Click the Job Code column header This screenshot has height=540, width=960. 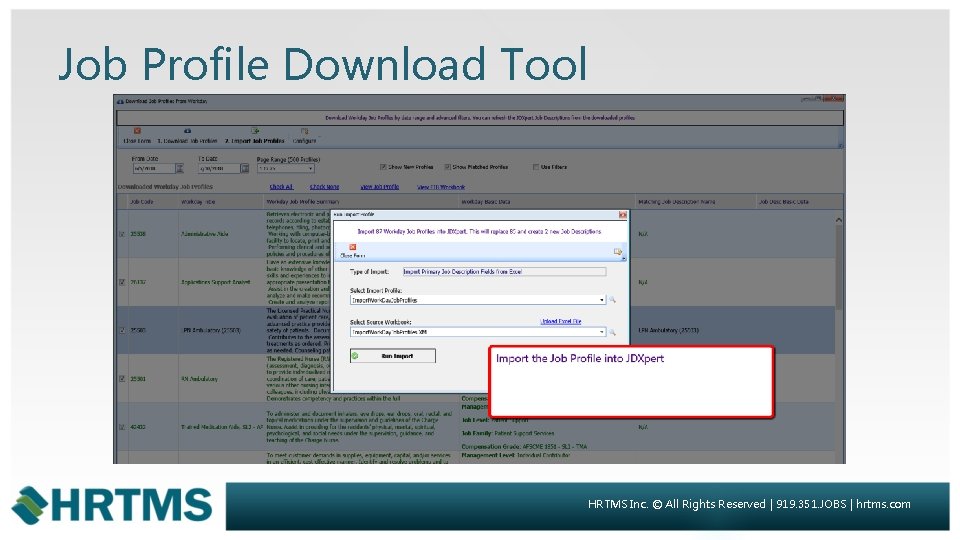[x=153, y=201]
